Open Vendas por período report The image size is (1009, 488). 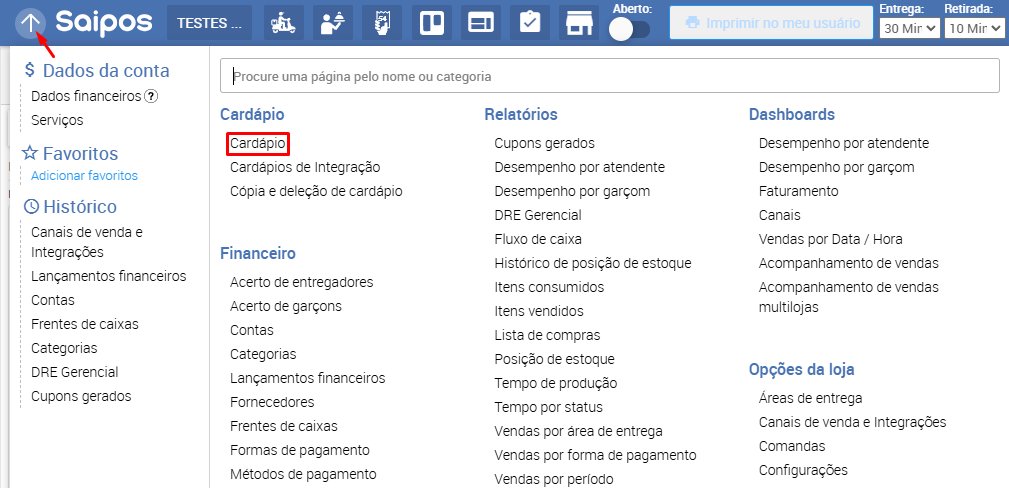pyautogui.click(x=554, y=479)
